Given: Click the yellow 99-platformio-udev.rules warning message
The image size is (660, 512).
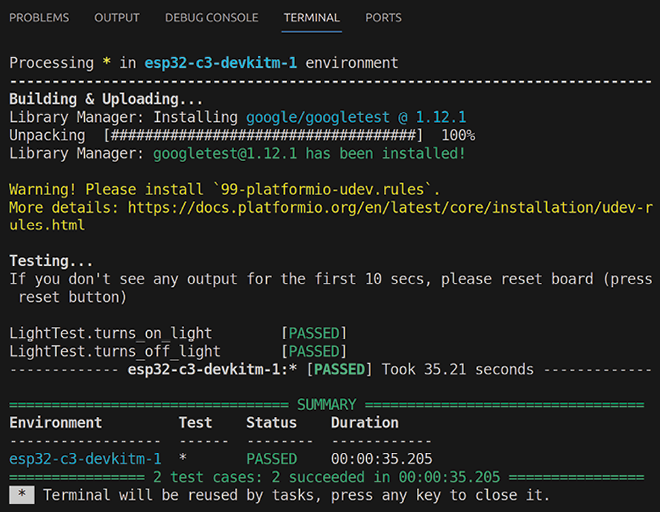Looking at the screenshot, I should pos(225,189).
